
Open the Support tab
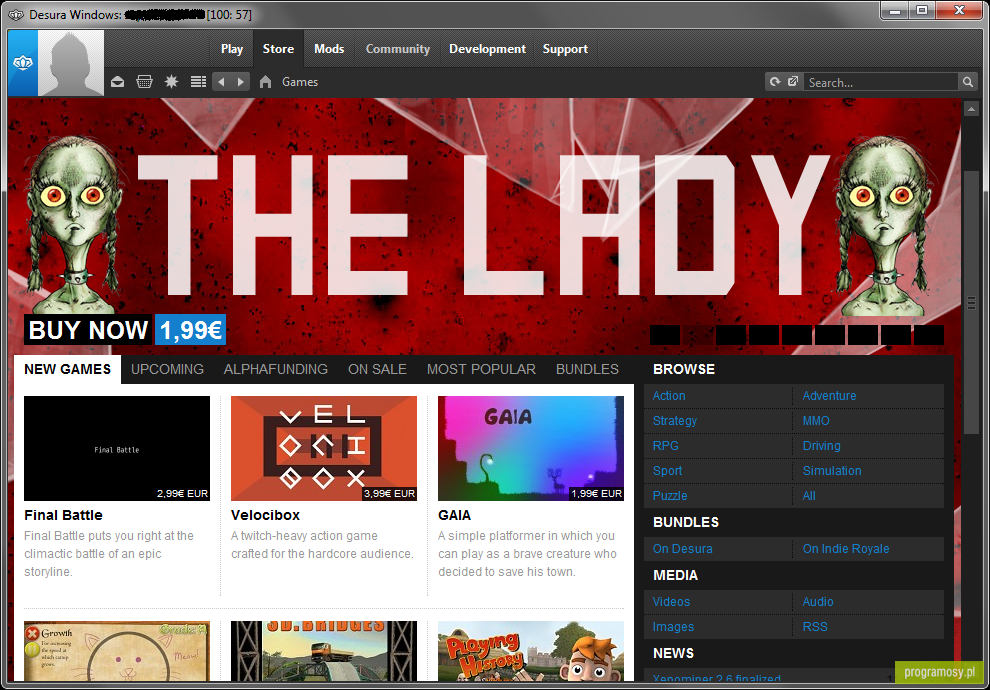pos(565,49)
